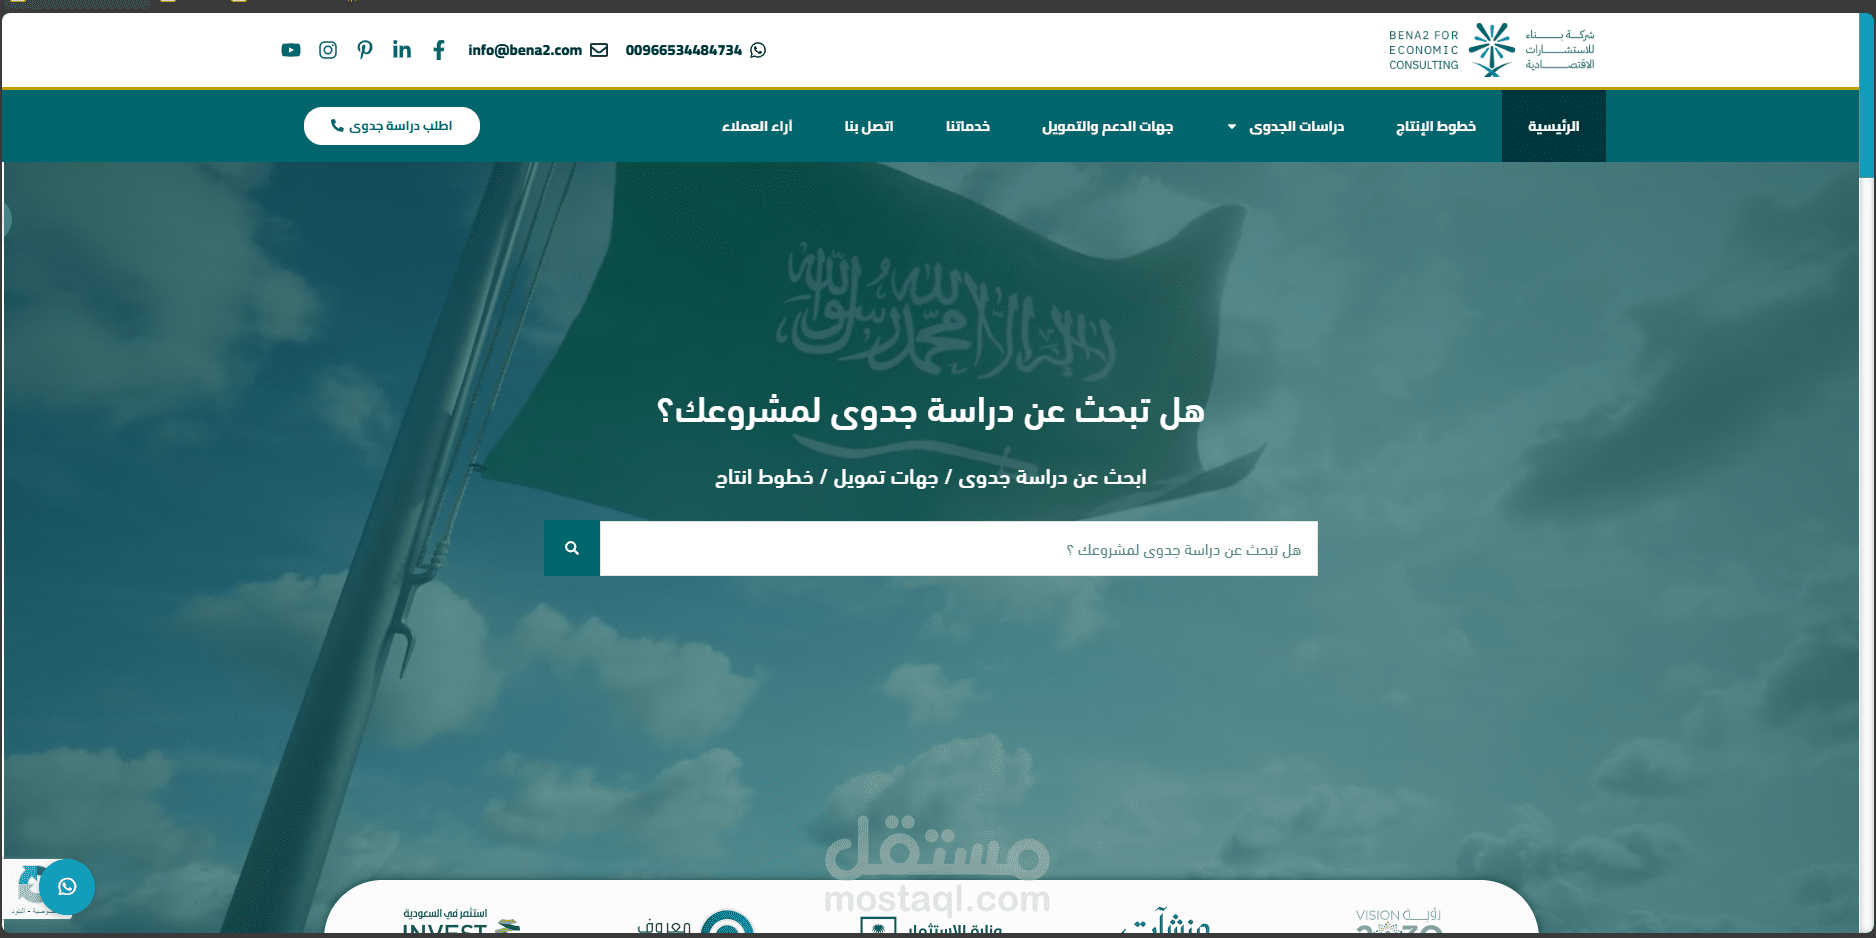Open the floating WhatsApp chat bubble
Image resolution: width=1876 pixels, height=938 pixels.
click(67, 887)
